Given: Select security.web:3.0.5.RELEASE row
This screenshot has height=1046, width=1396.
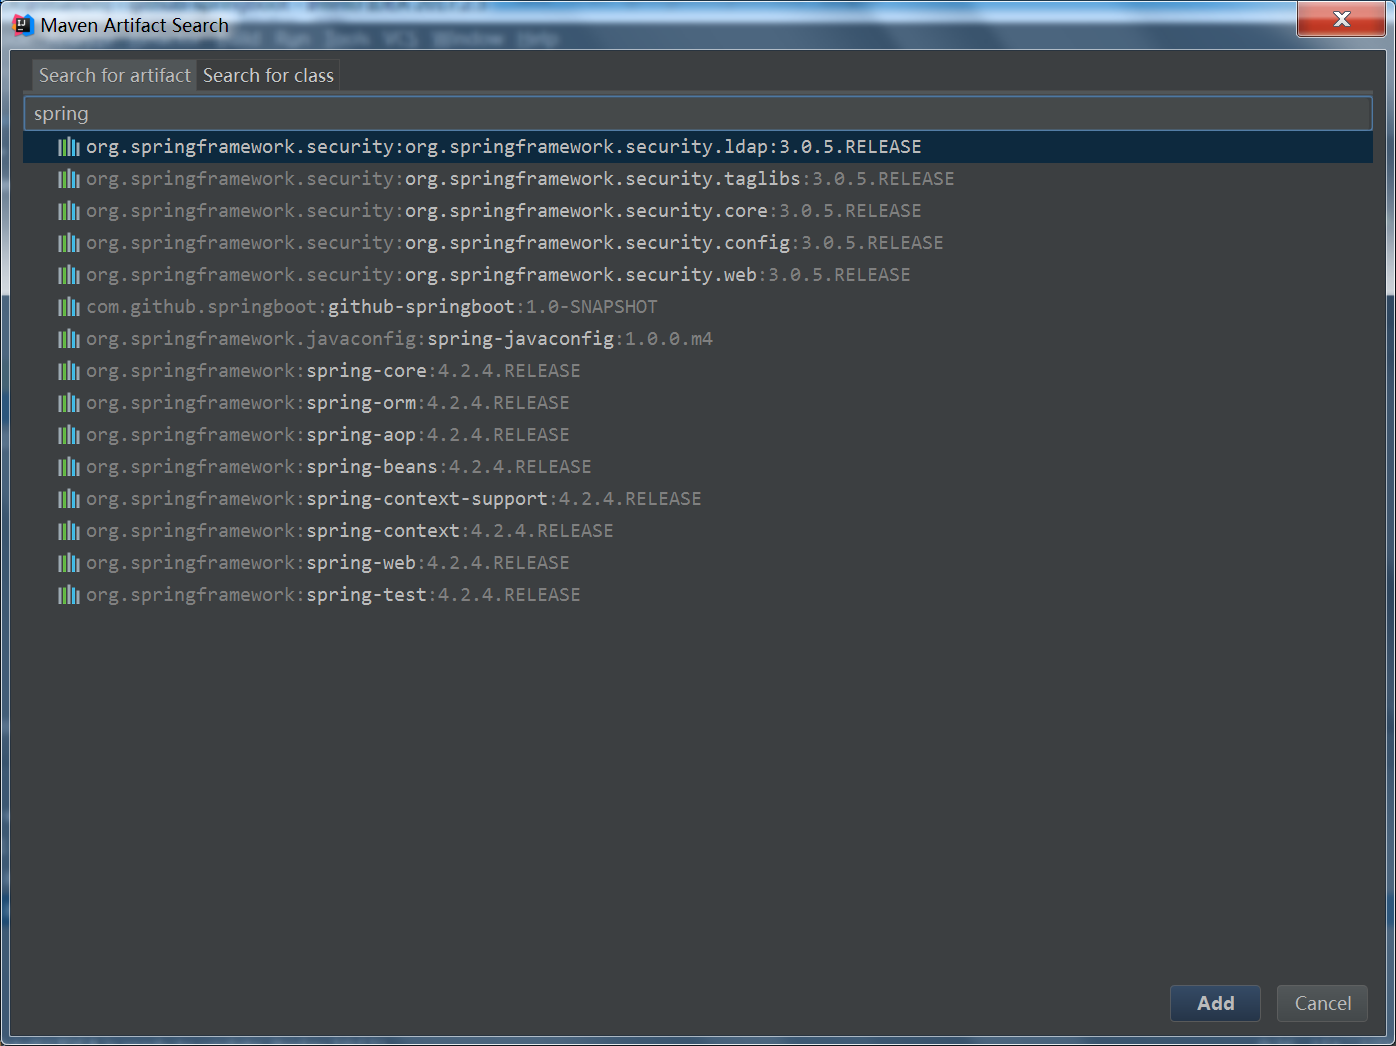Looking at the screenshot, I should [698, 275].
